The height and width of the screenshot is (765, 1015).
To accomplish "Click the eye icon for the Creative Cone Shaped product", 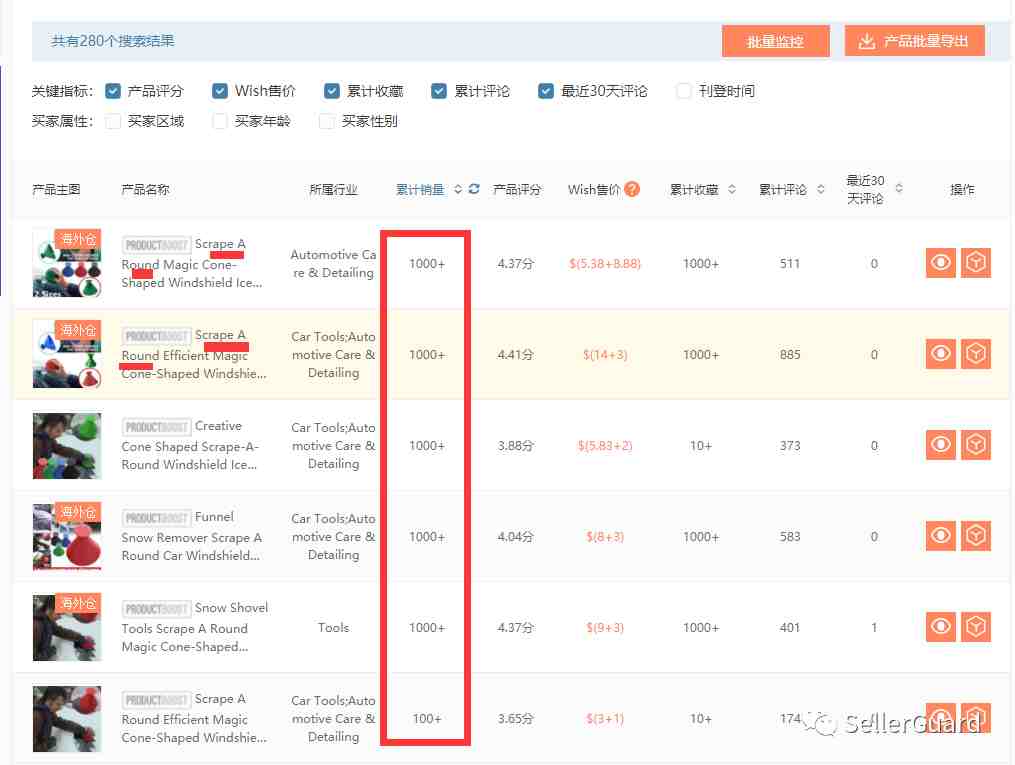I will [940, 445].
